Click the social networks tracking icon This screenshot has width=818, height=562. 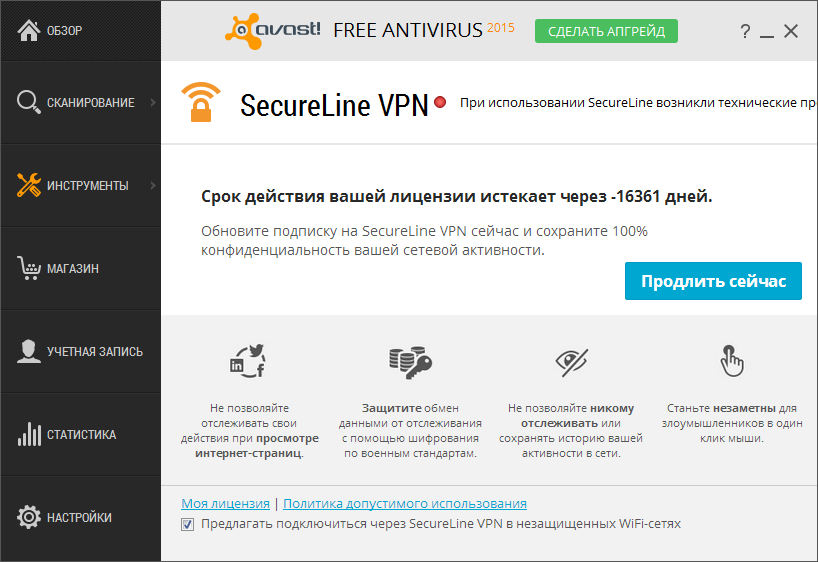[248, 361]
